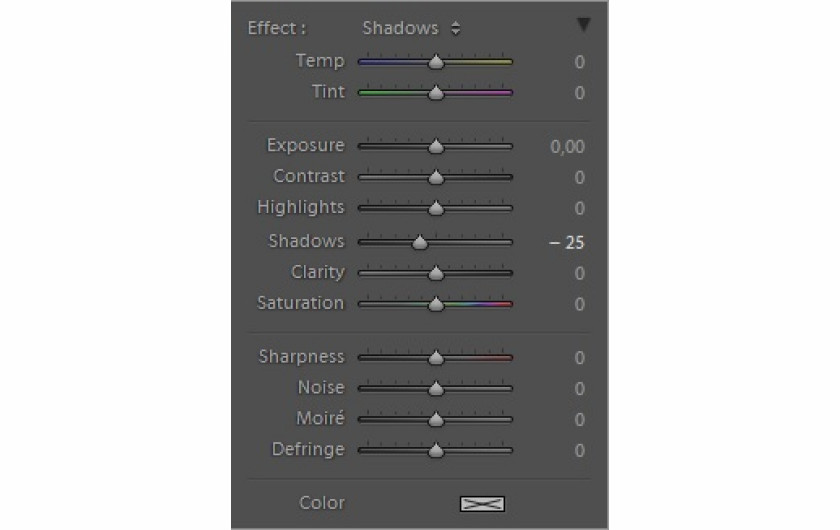Select the Defringe value field
Screen dimensions: 840x530
coord(579,451)
